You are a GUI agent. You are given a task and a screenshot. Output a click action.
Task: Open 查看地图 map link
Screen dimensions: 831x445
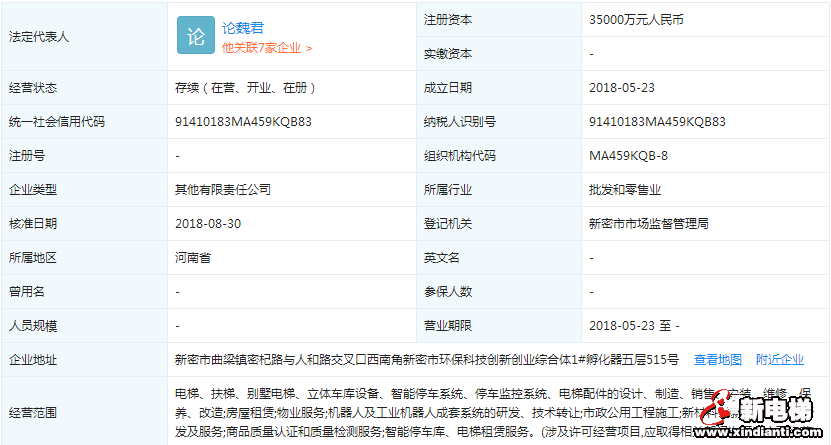click(x=718, y=359)
